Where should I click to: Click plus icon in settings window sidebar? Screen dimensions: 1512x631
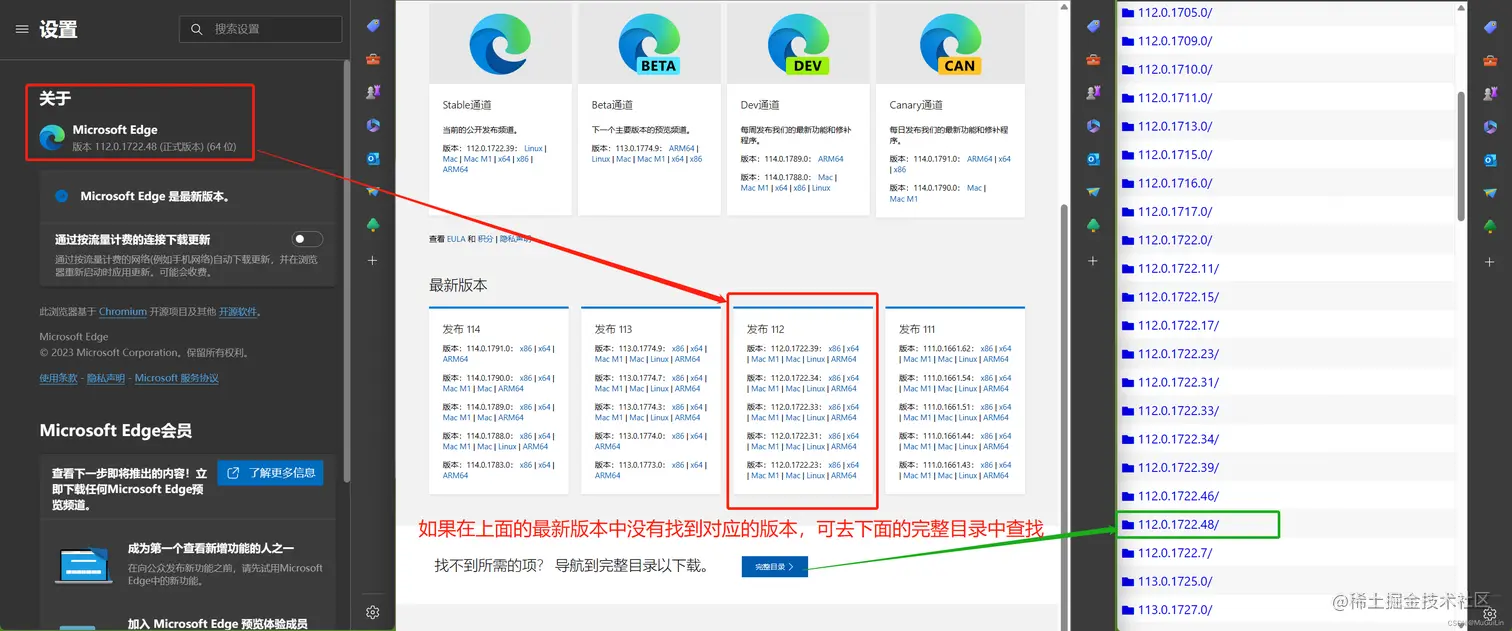coord(373,260)
